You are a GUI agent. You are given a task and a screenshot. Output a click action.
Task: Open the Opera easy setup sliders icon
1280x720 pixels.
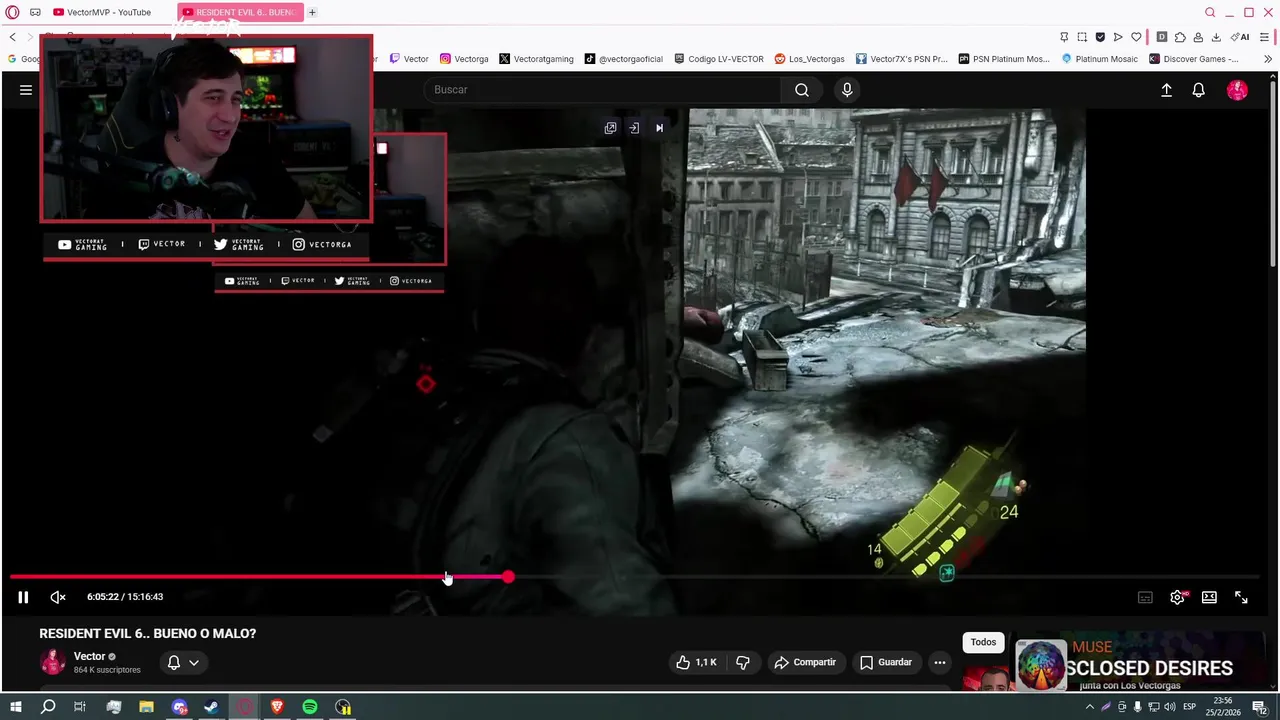pos(1265,37)
